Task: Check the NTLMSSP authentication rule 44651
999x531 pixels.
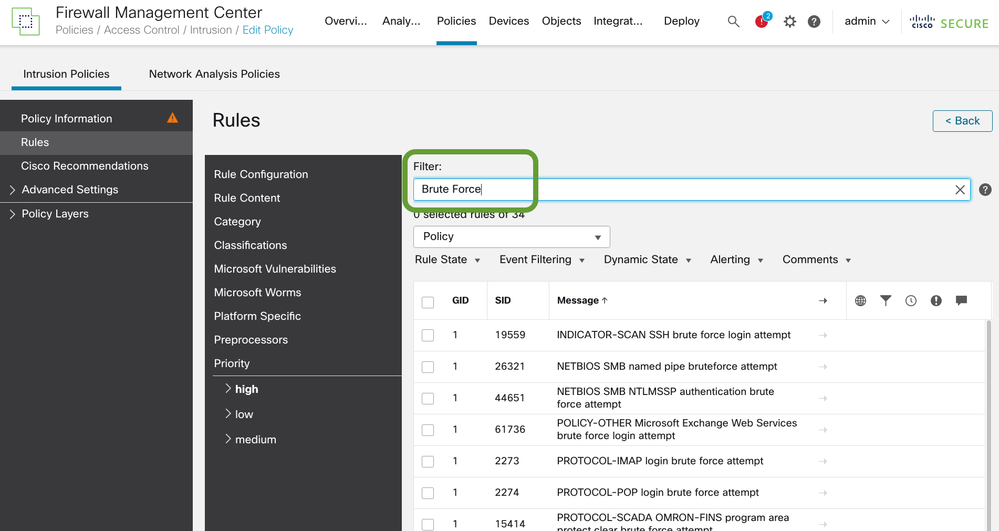Action: pyautogui.click(x=428, y=398)
